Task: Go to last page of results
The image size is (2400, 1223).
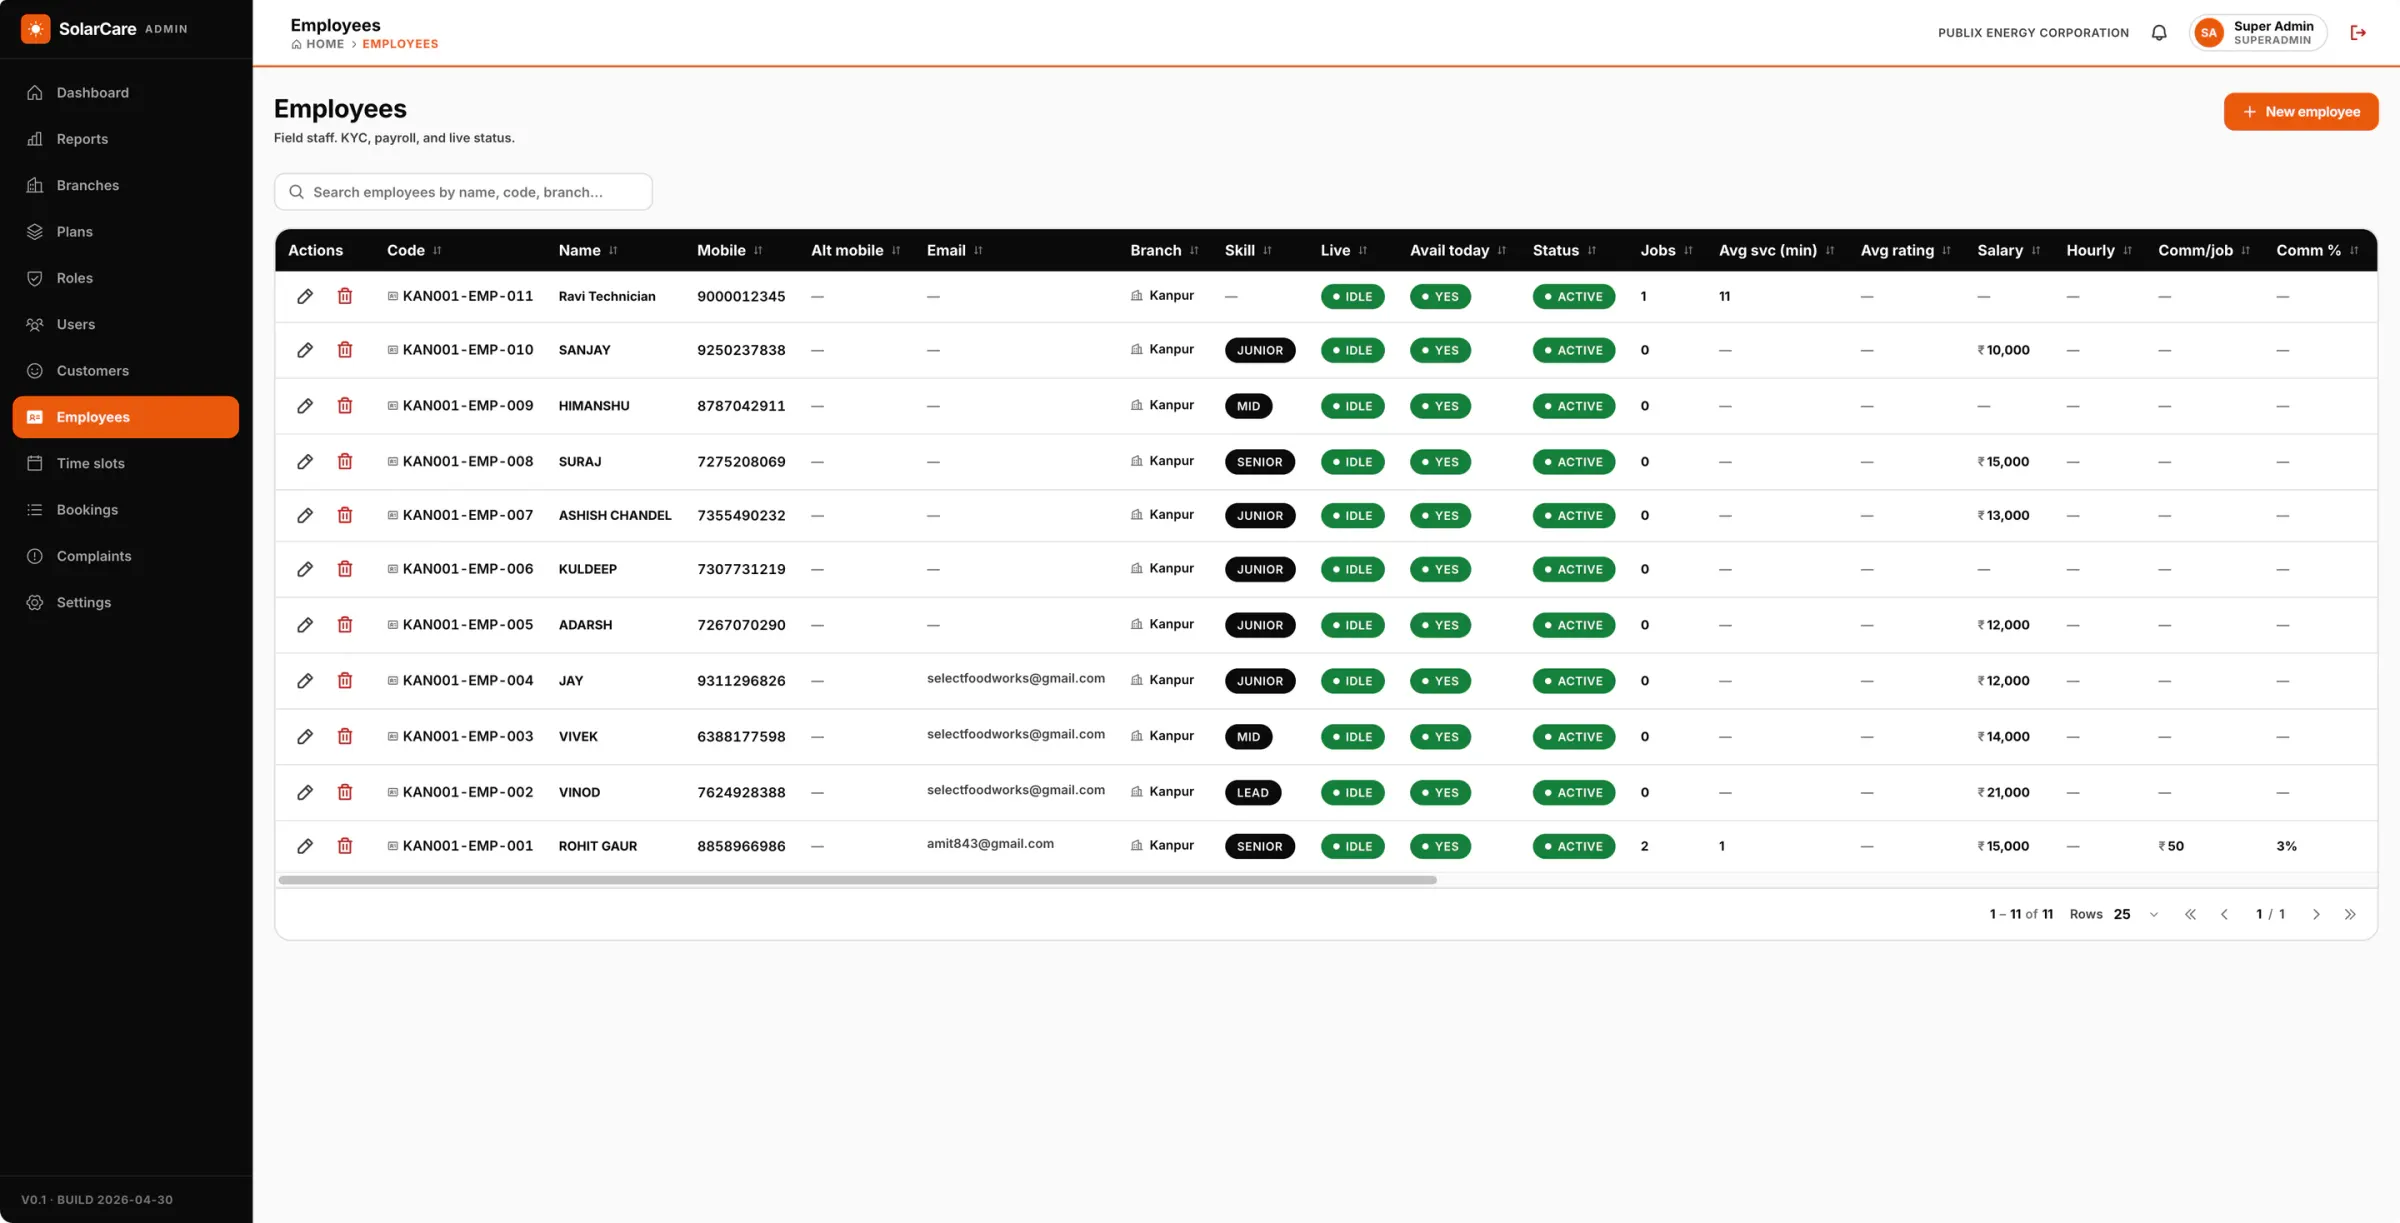Action: point(2350,914)
